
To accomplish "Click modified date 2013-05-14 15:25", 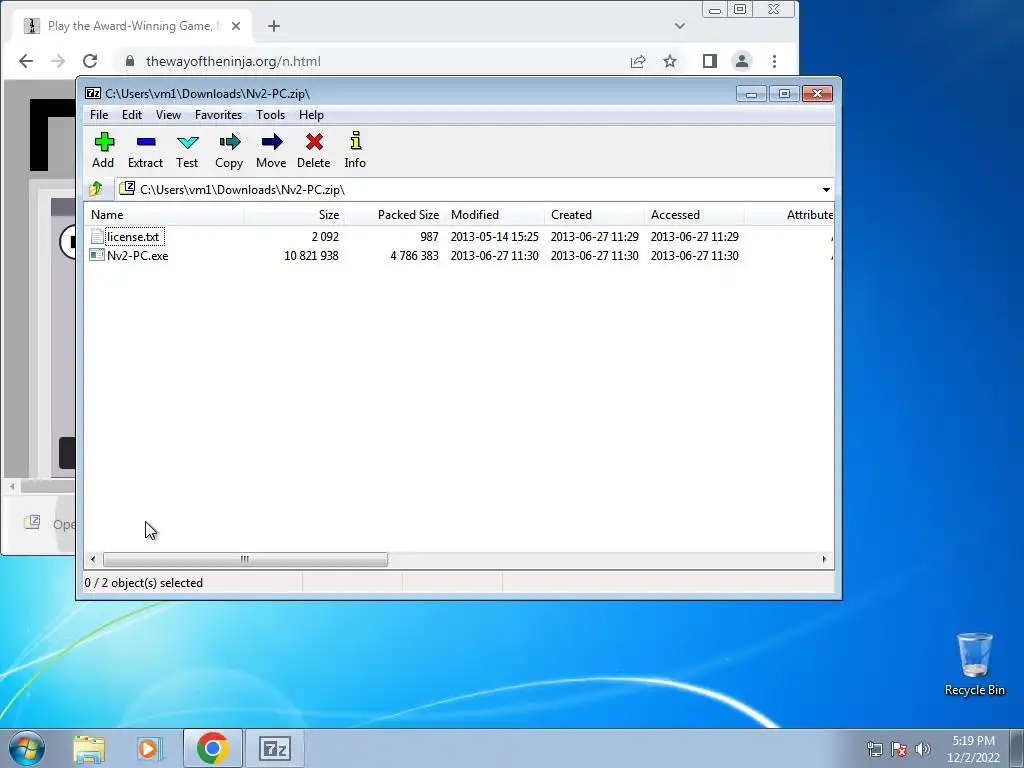I will tap(494, 236).
